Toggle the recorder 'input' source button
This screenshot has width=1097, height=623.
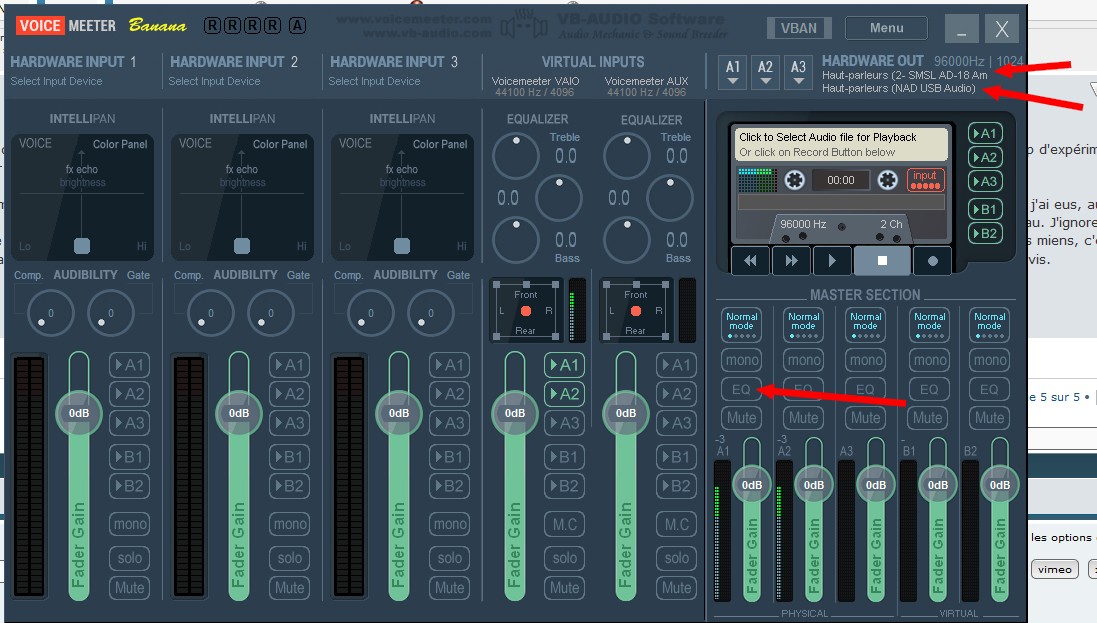point(925,179)
